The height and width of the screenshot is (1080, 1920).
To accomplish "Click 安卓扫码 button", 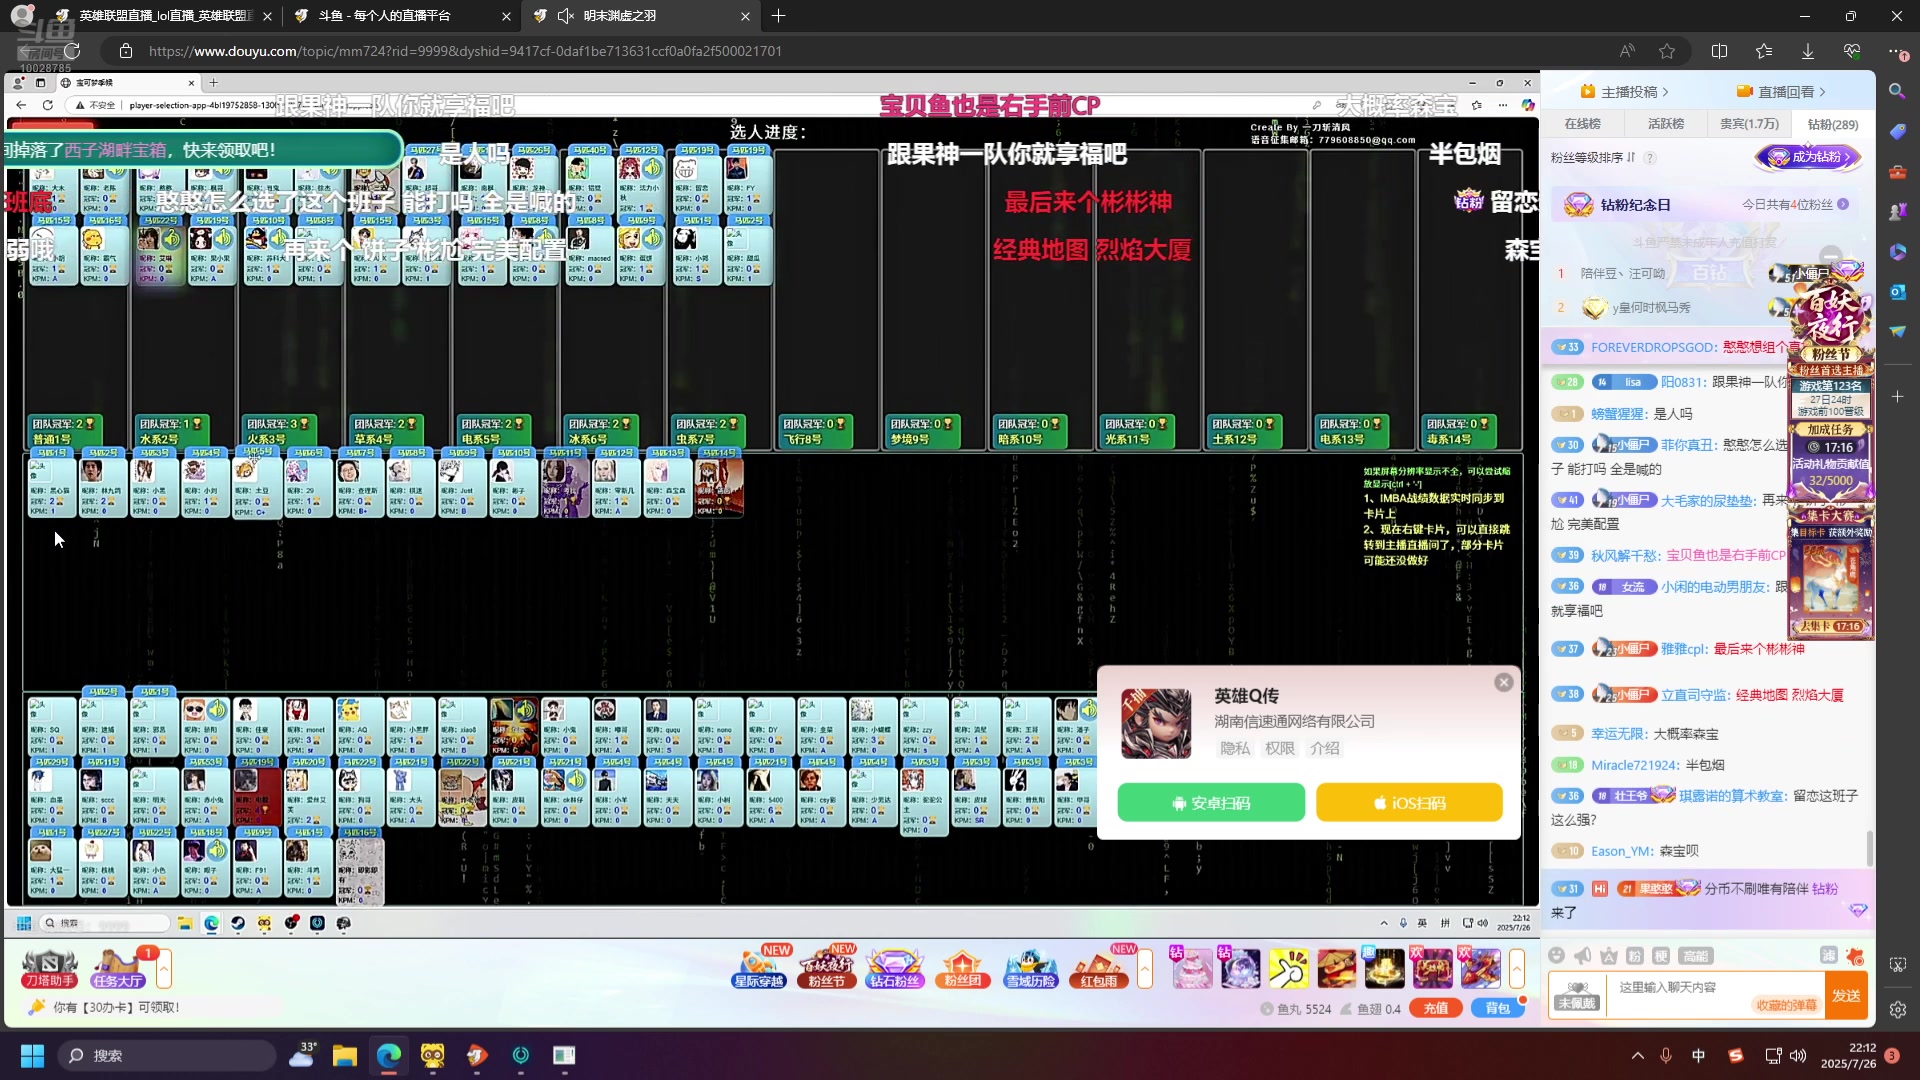I will (1211, 803).
